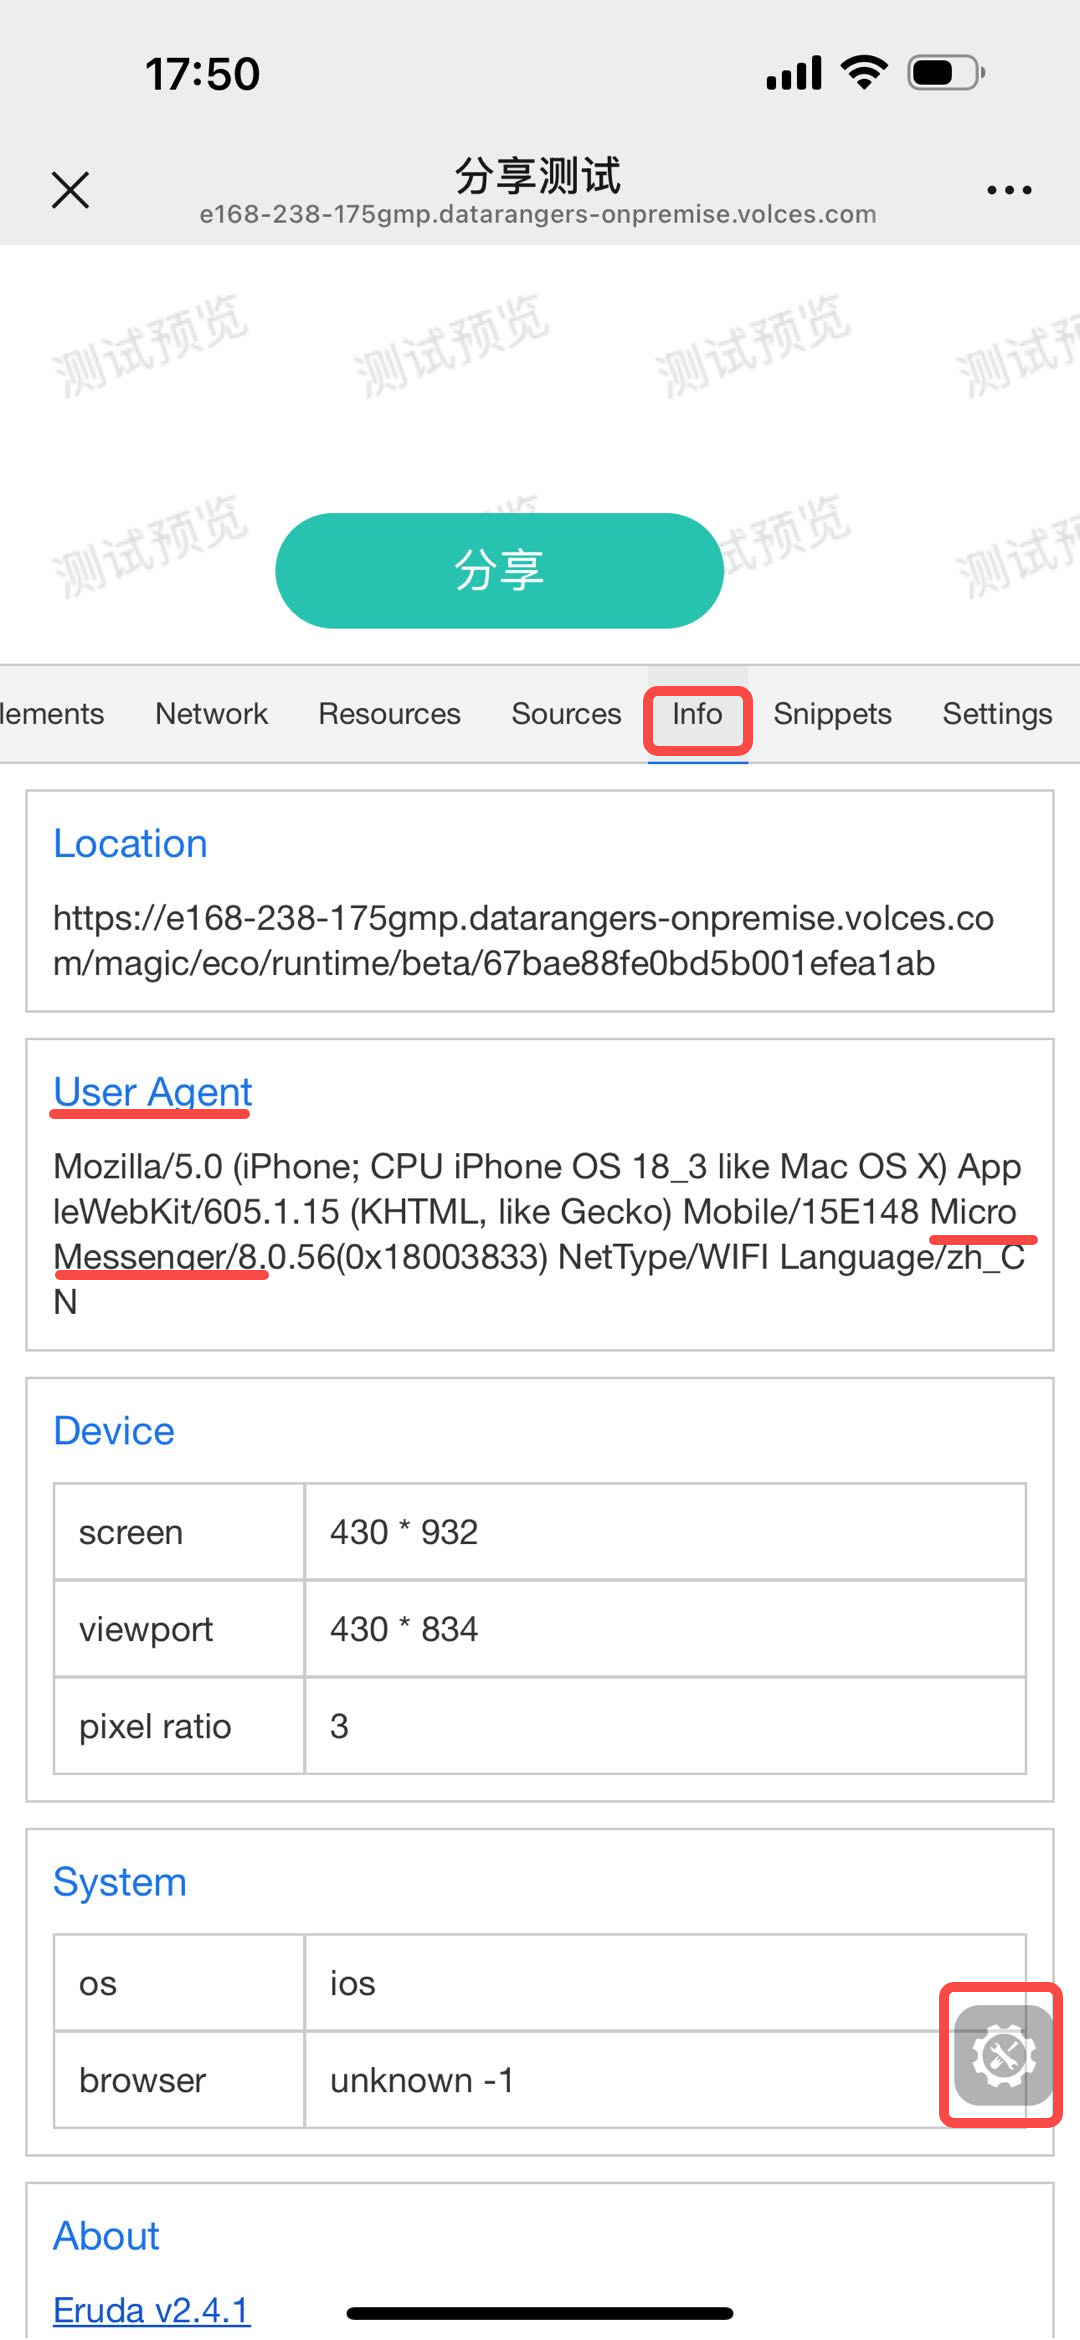The width and height of the screenshot is (1080, 2340).
Task: Open the Settings tab
Action: tap(997, 714)
